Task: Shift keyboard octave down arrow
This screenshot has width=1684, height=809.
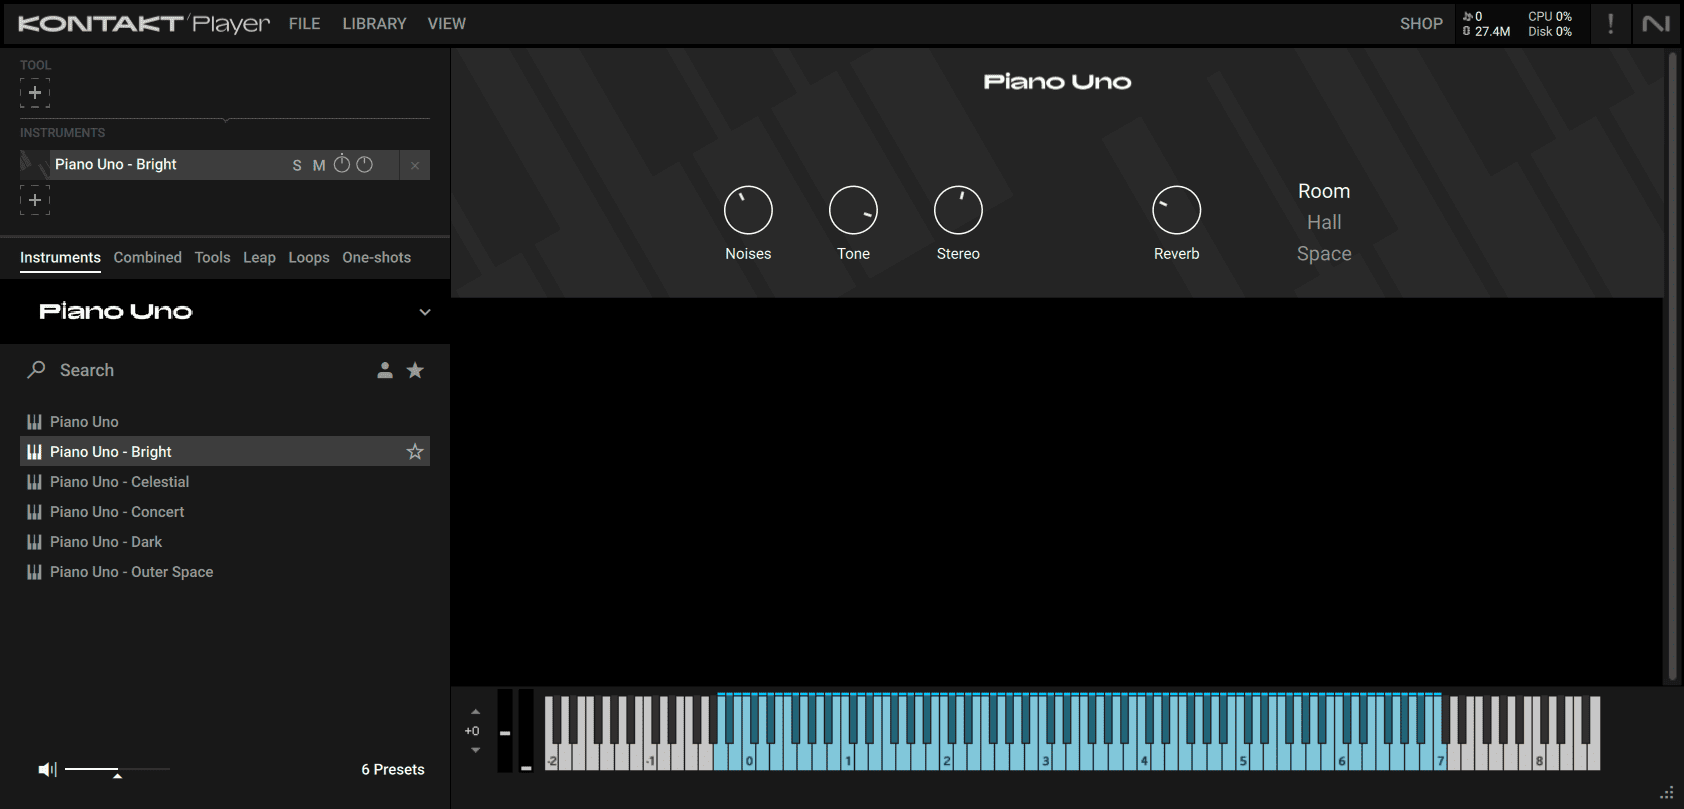Action: (475, 750)
